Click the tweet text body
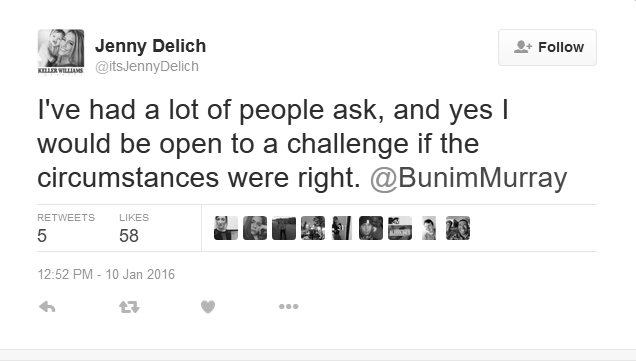 [x=302, y=144]
